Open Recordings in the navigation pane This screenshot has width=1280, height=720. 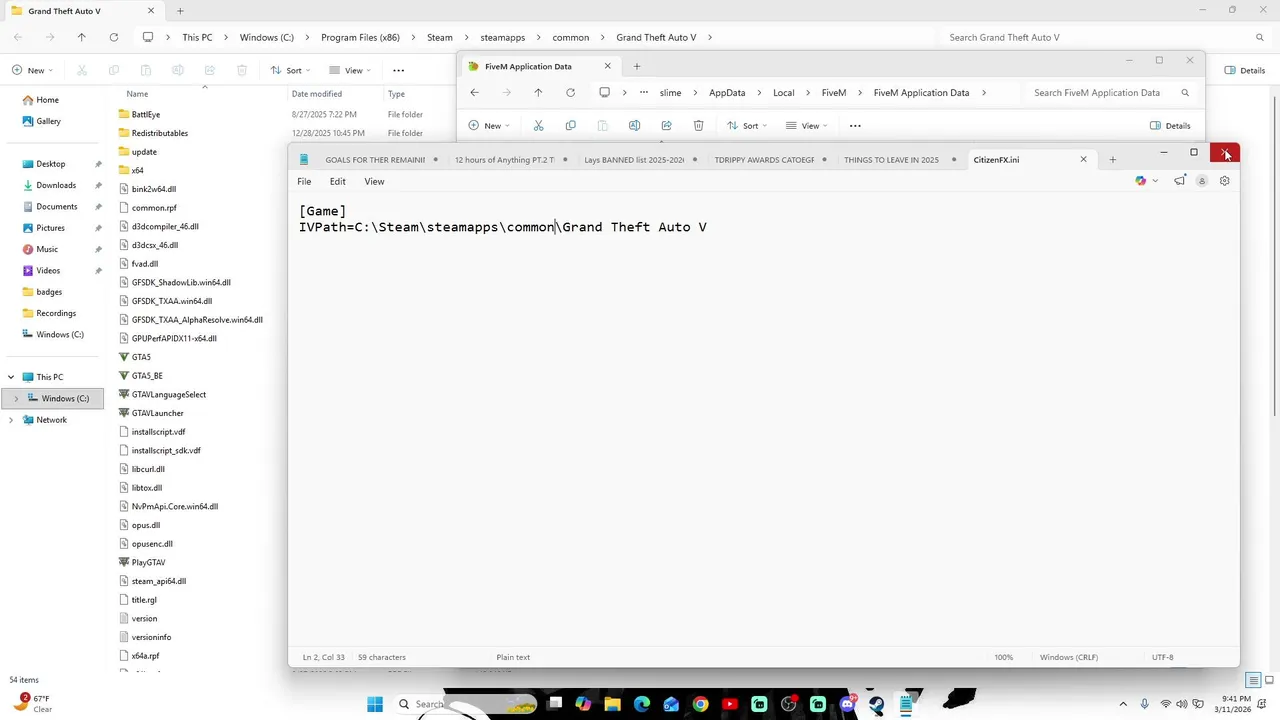[56, 313]
